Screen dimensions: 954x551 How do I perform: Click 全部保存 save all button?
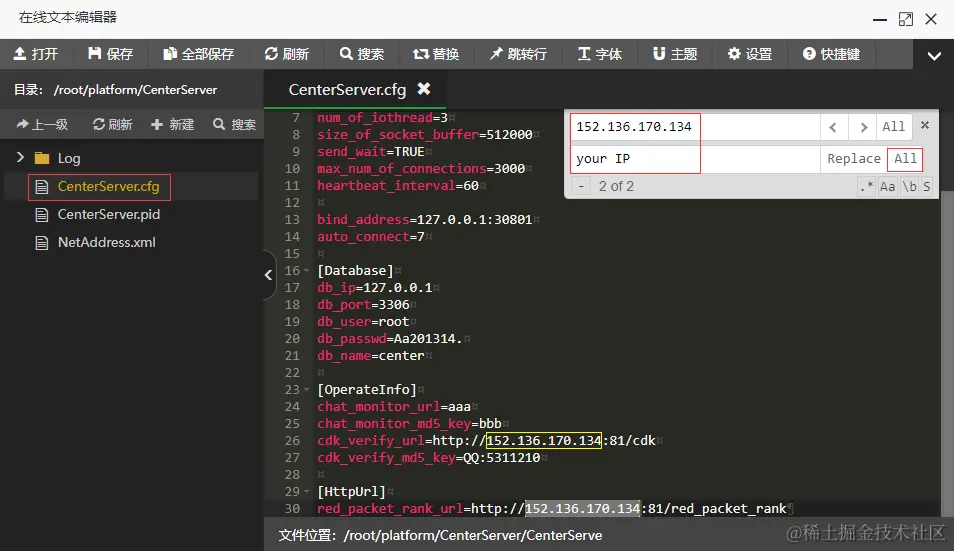[198, 54]
